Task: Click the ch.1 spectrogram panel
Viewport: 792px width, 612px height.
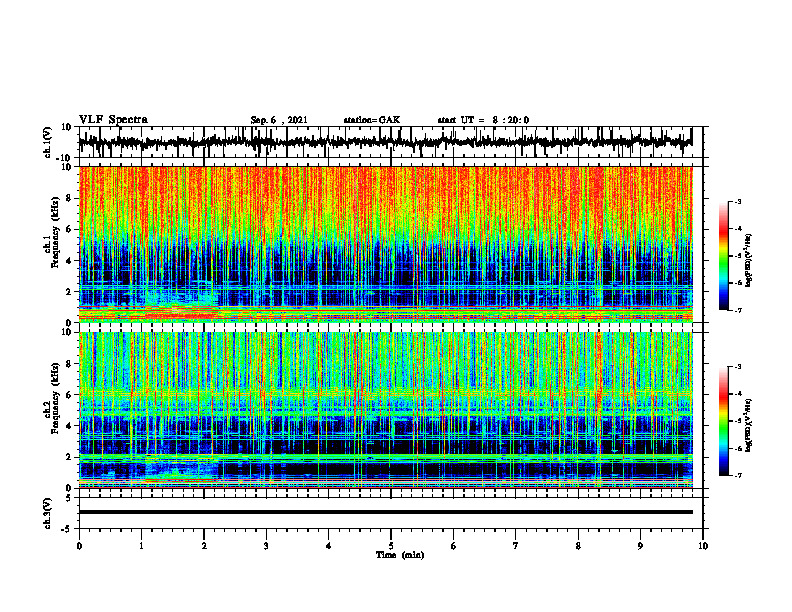Action: coord(386,244)
